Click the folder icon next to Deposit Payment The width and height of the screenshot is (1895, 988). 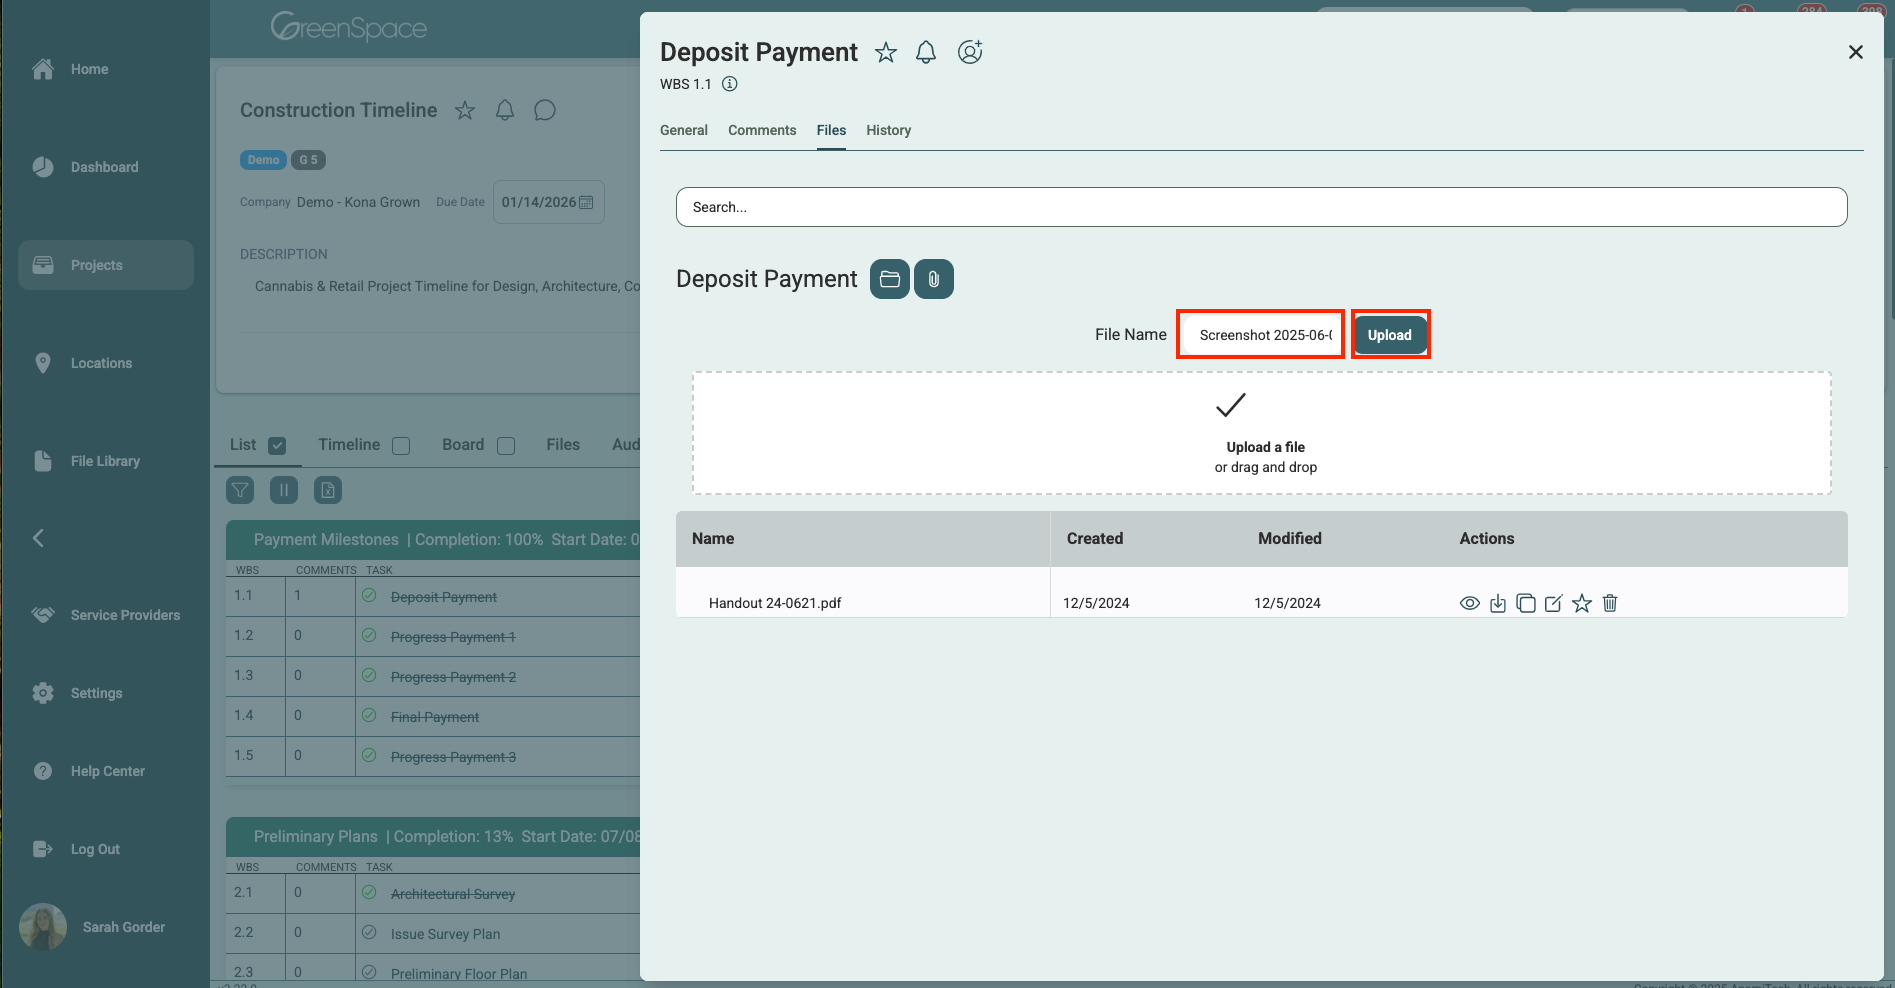pos(890,279)
